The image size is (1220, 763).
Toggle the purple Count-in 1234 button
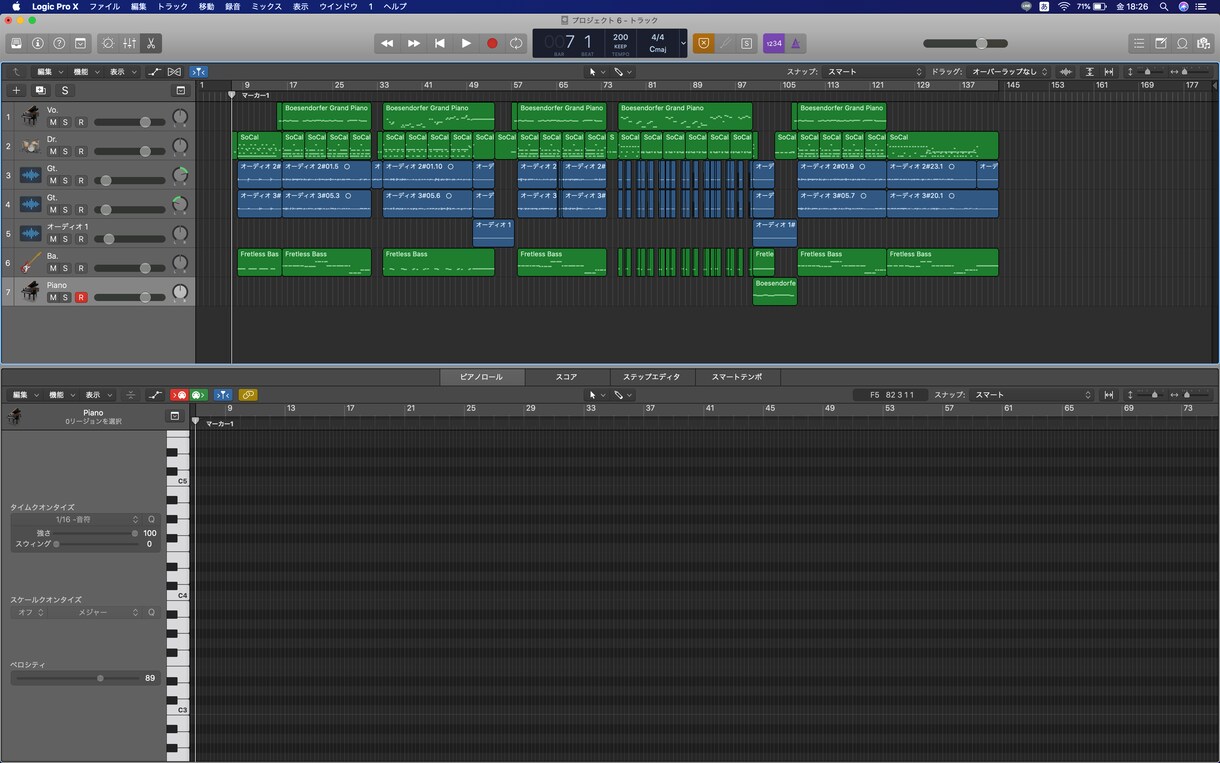(x=773, y=43)
